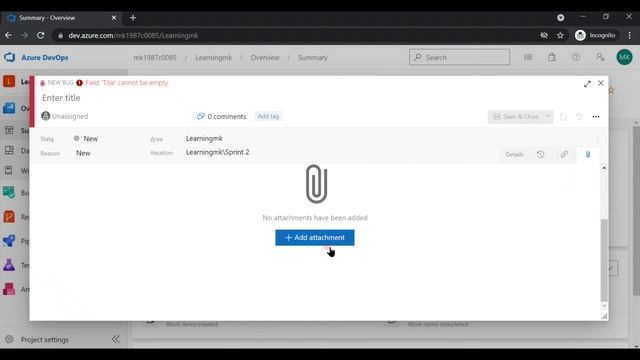This screenshot has height=360, width=640.
Task: Click the mk1987c0085 breadcrumb
Action: [155, 58]
